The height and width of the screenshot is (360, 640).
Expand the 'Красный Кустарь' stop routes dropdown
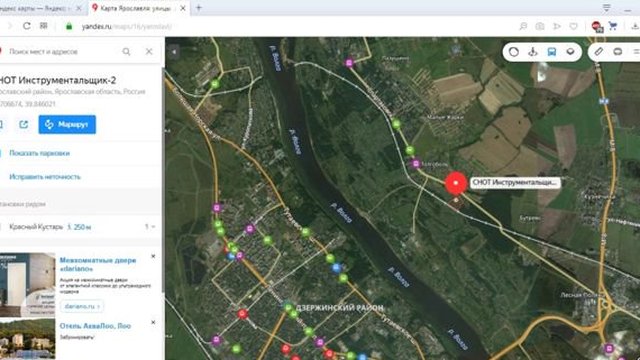click(x=150, y=227)
